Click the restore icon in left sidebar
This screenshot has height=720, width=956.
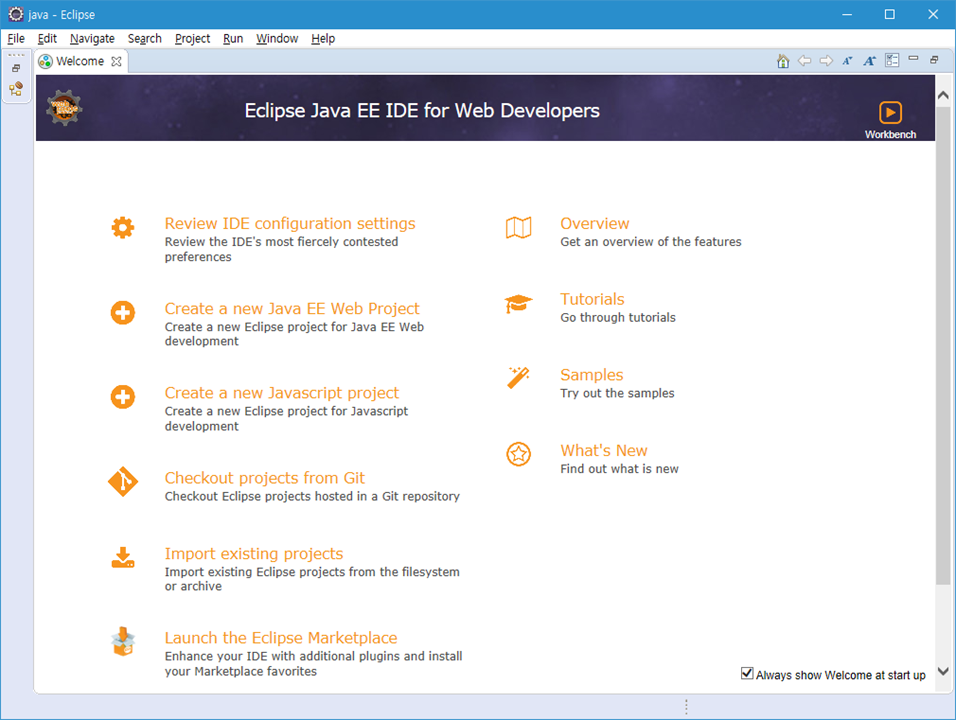click(x=16, y=68)
